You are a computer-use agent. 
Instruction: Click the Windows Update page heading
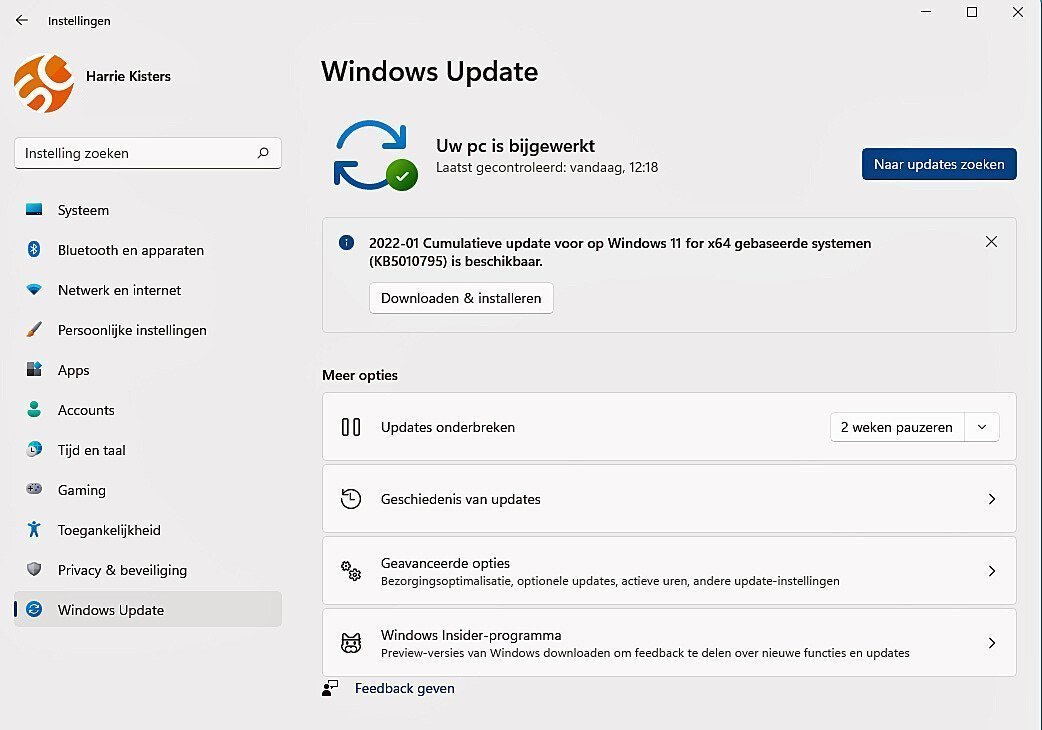(x=429, y=72)
